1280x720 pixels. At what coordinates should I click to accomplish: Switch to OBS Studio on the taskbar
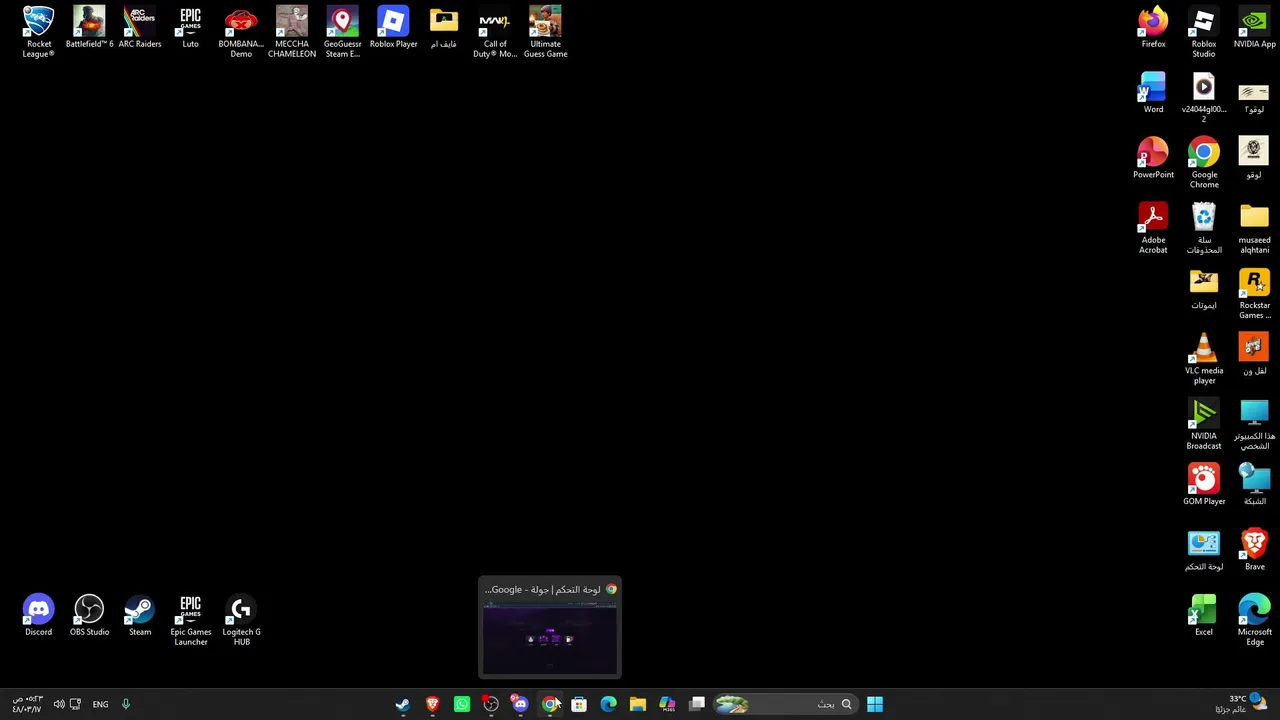click(x=491, y=704)
